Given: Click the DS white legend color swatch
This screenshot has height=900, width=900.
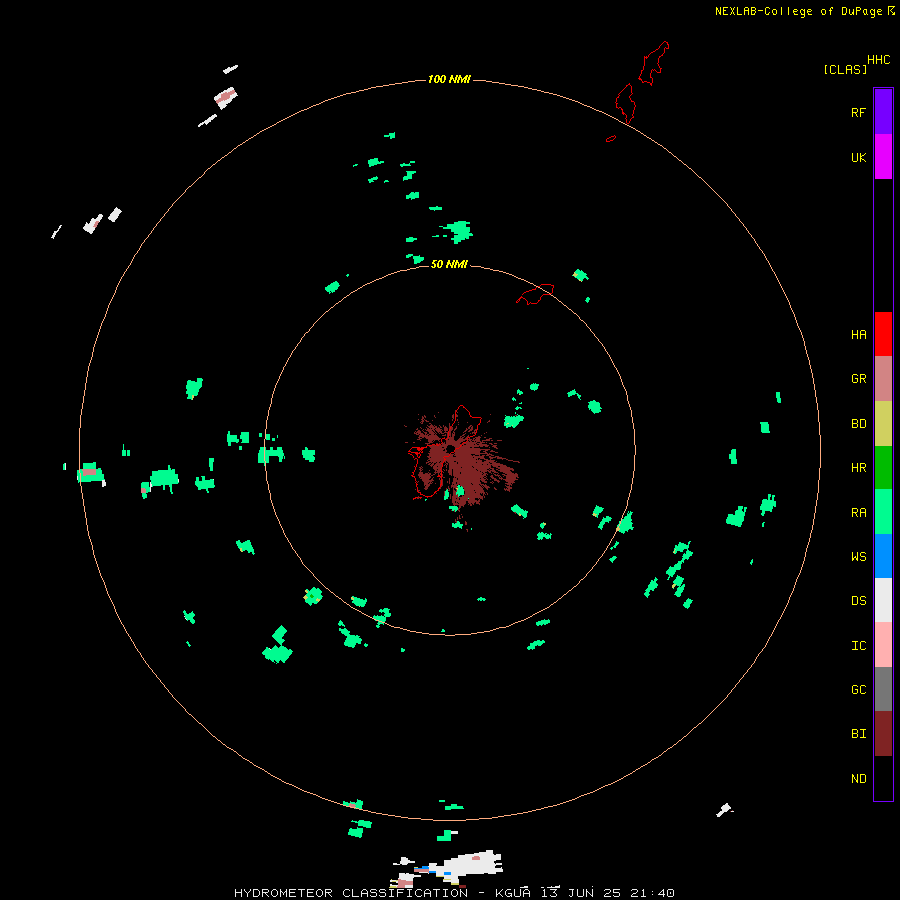Looking at the screenshot, I should (883, 600).
